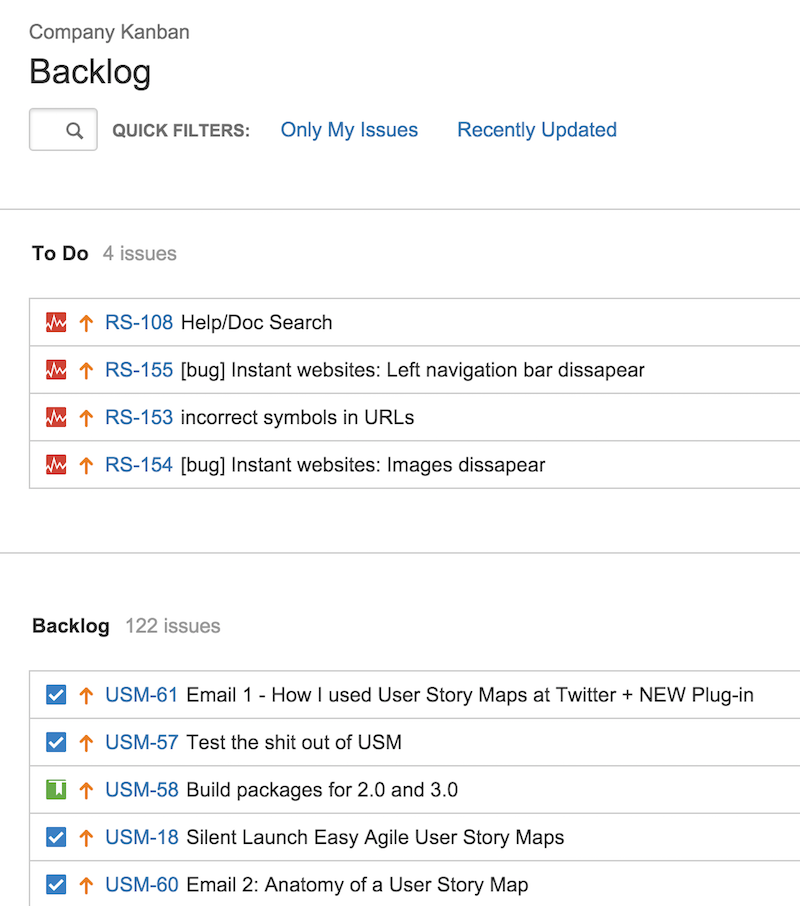Viewport: 800px width, 906px height.
Task: Click the bug type icon beside RS-154
Action: click(x=58, y=464)
